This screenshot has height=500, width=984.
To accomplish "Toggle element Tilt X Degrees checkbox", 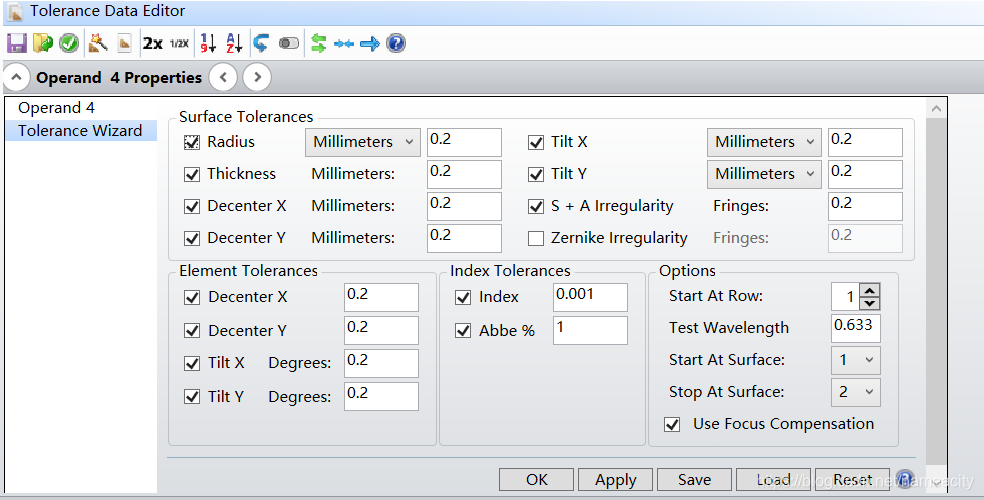I will (x=192, y=363).
